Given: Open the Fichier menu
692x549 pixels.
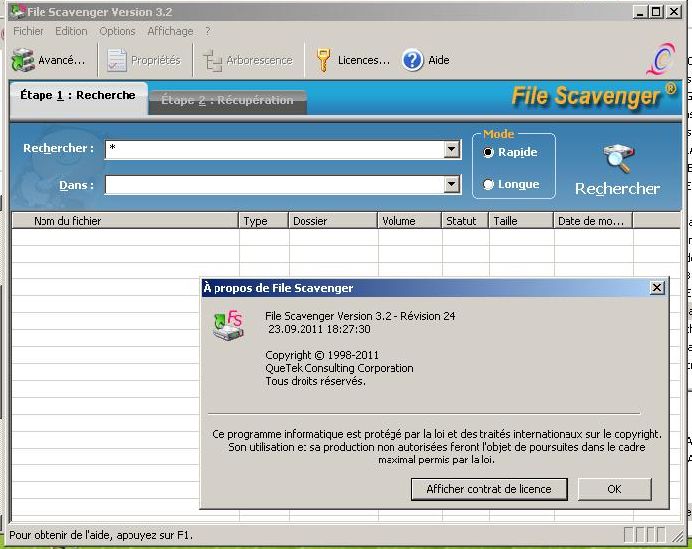Looking at the screenshot, I should coord(28,31).
